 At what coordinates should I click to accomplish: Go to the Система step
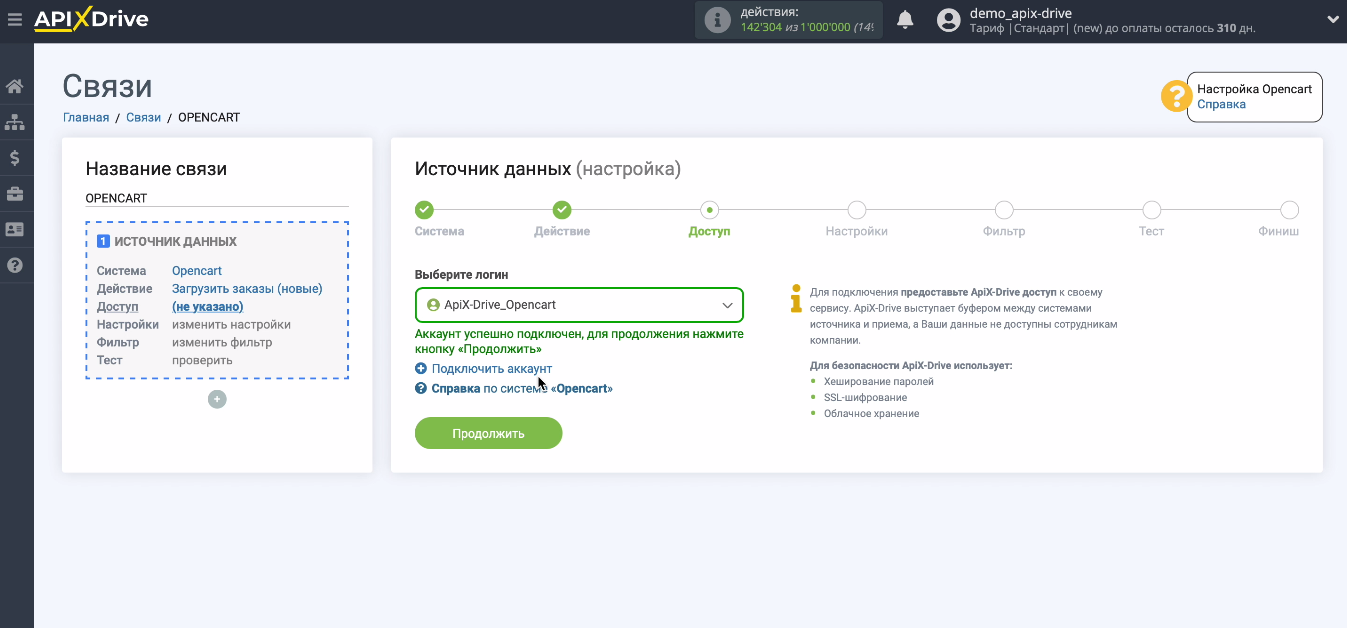click(x=424, y=210)
